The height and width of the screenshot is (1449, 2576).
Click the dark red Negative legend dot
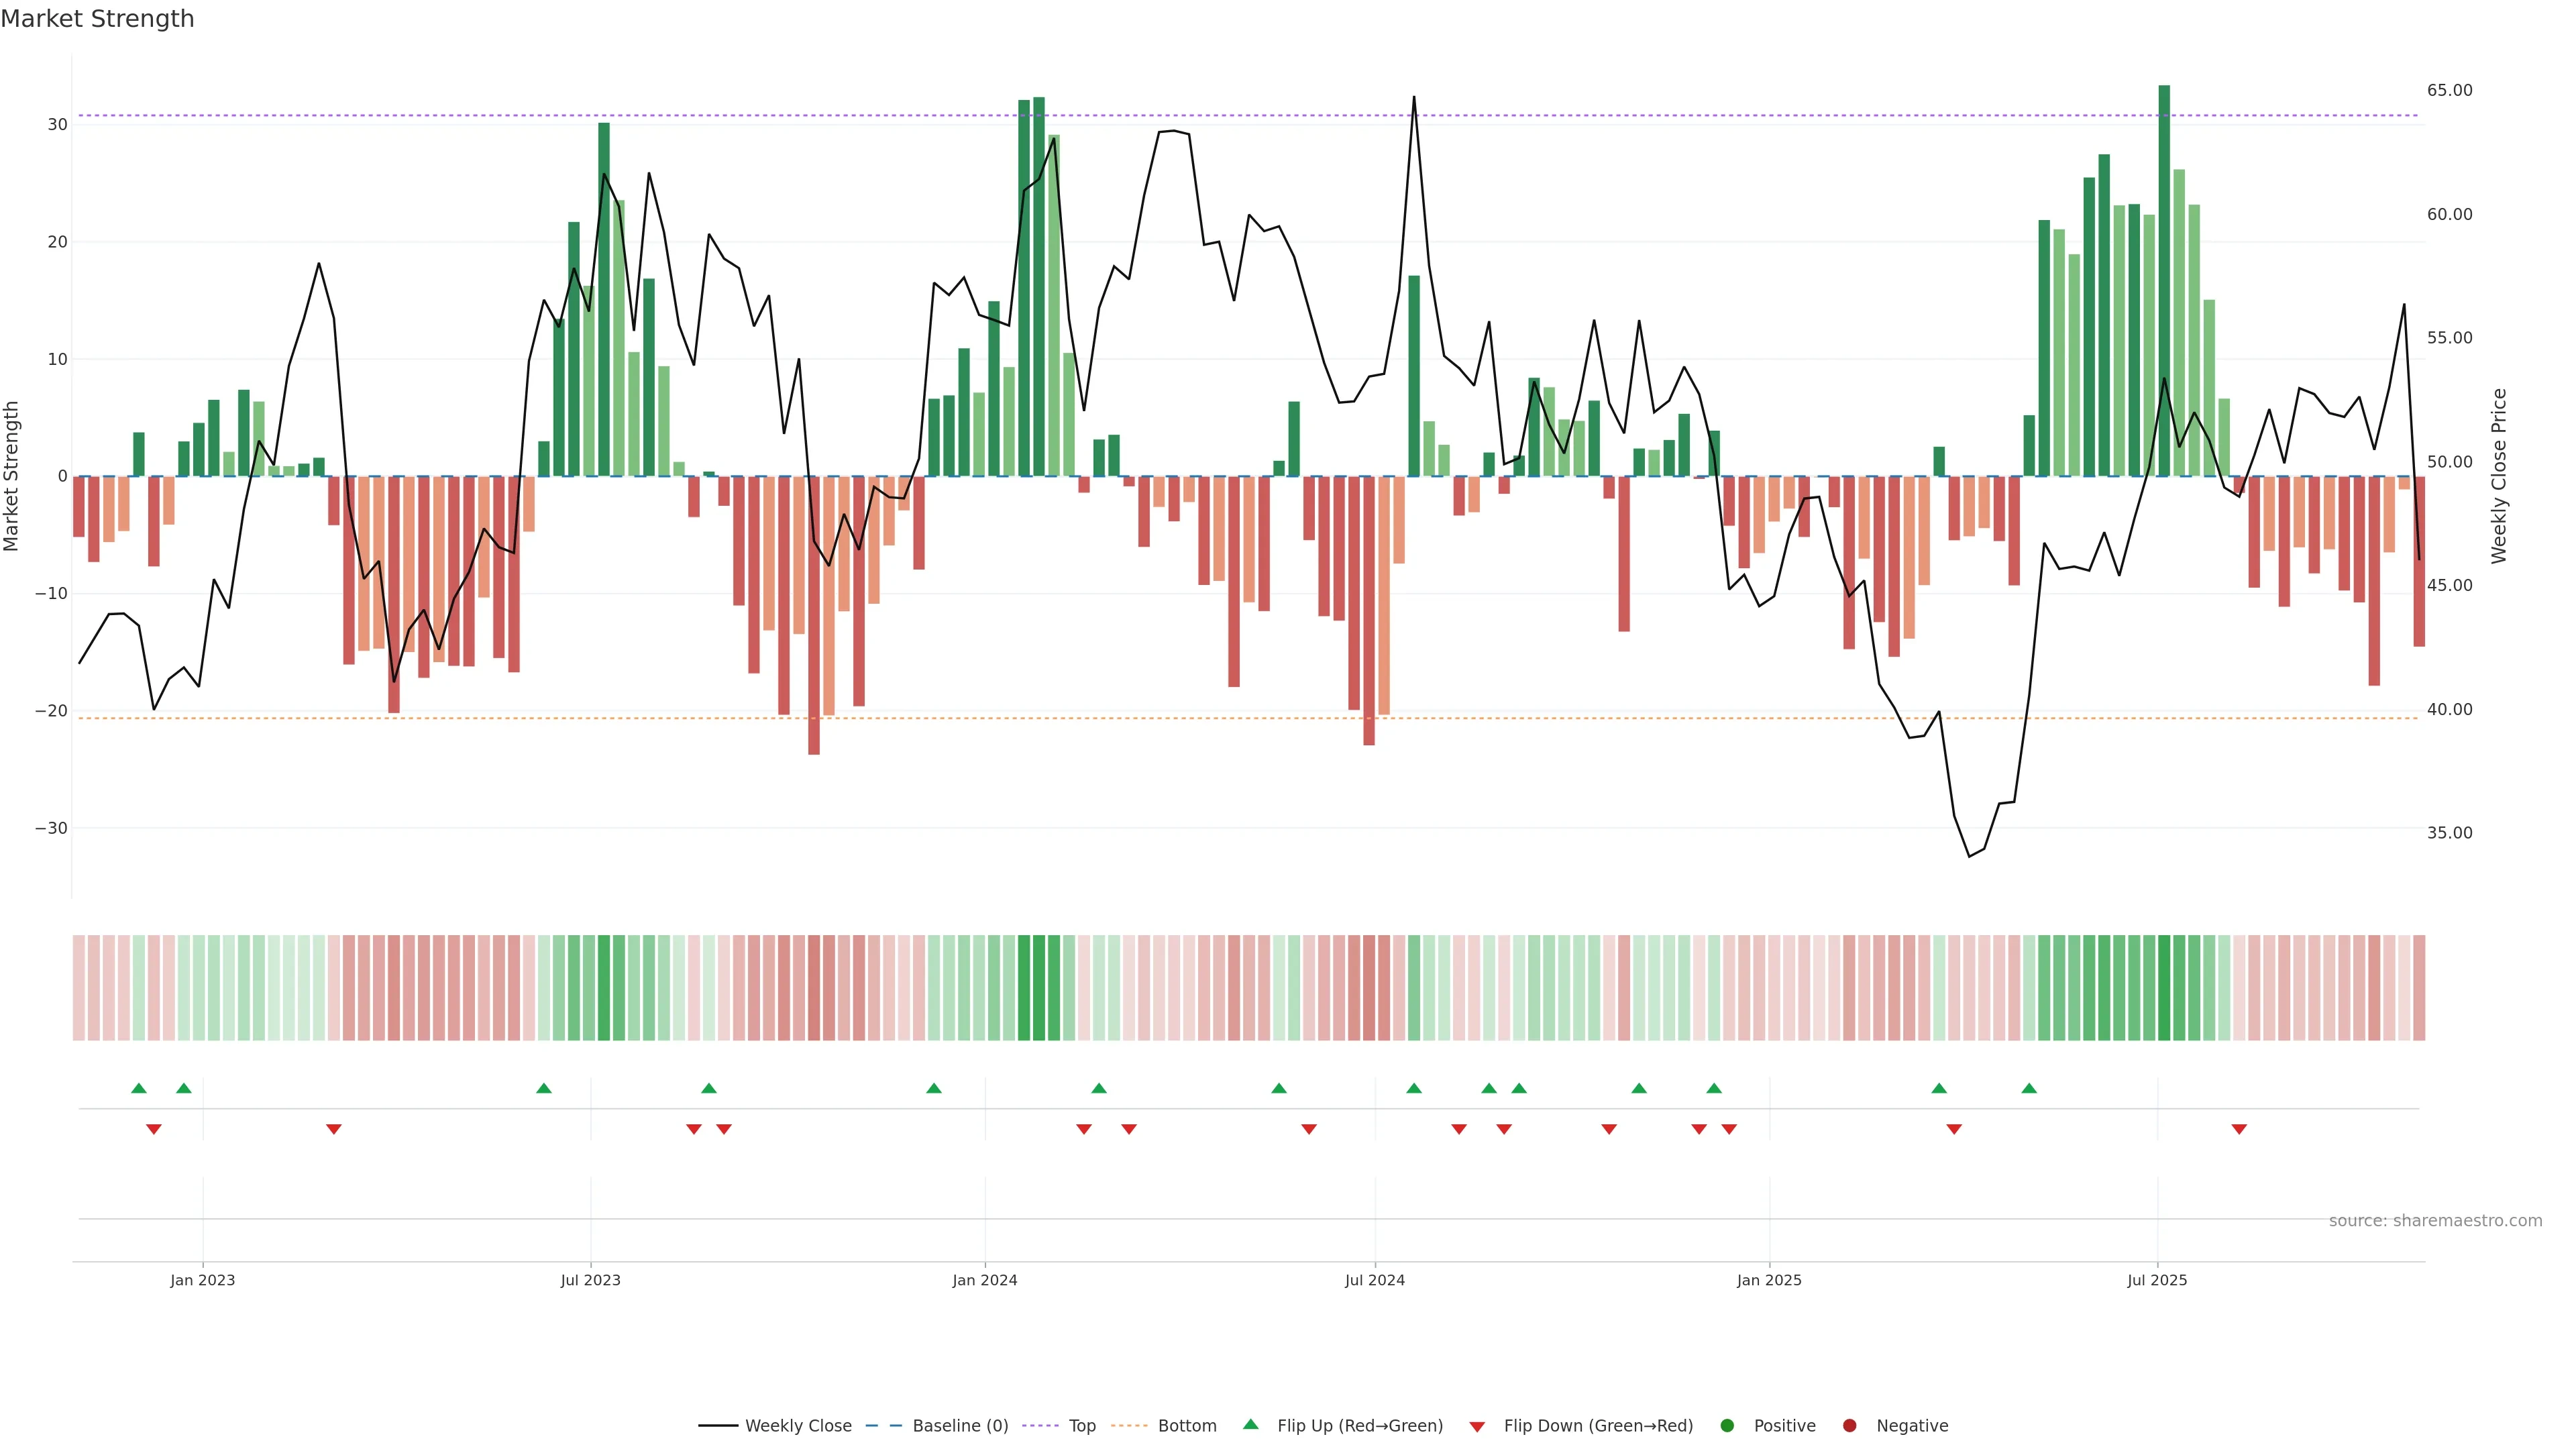click(1849, 1426)
